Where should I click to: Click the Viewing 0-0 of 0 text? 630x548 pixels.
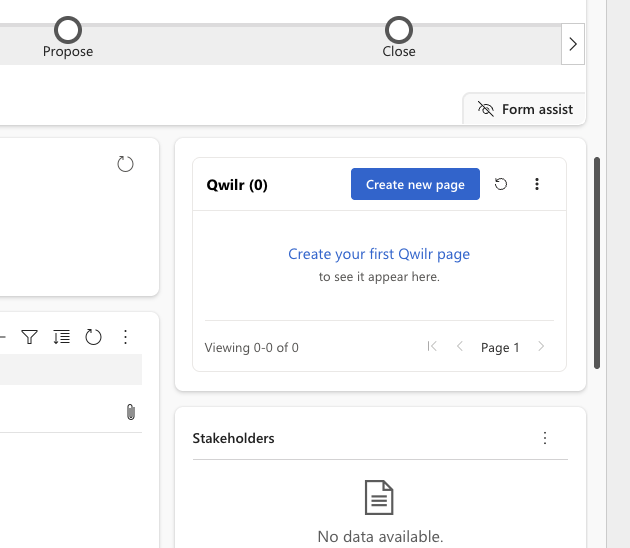(252, 348)
